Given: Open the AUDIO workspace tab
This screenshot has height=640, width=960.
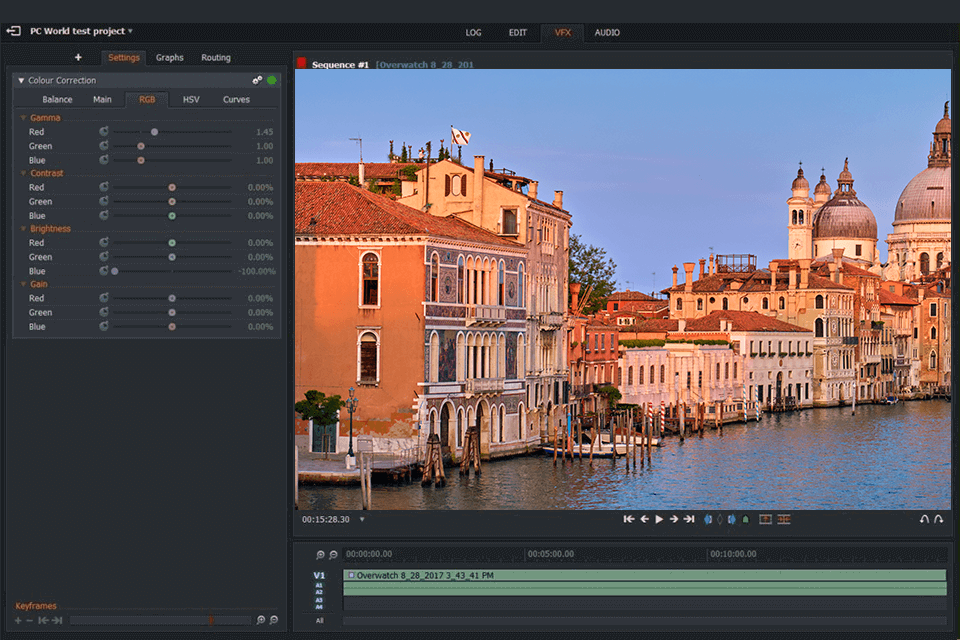Looking at the screenshot, I should (607, 32).
